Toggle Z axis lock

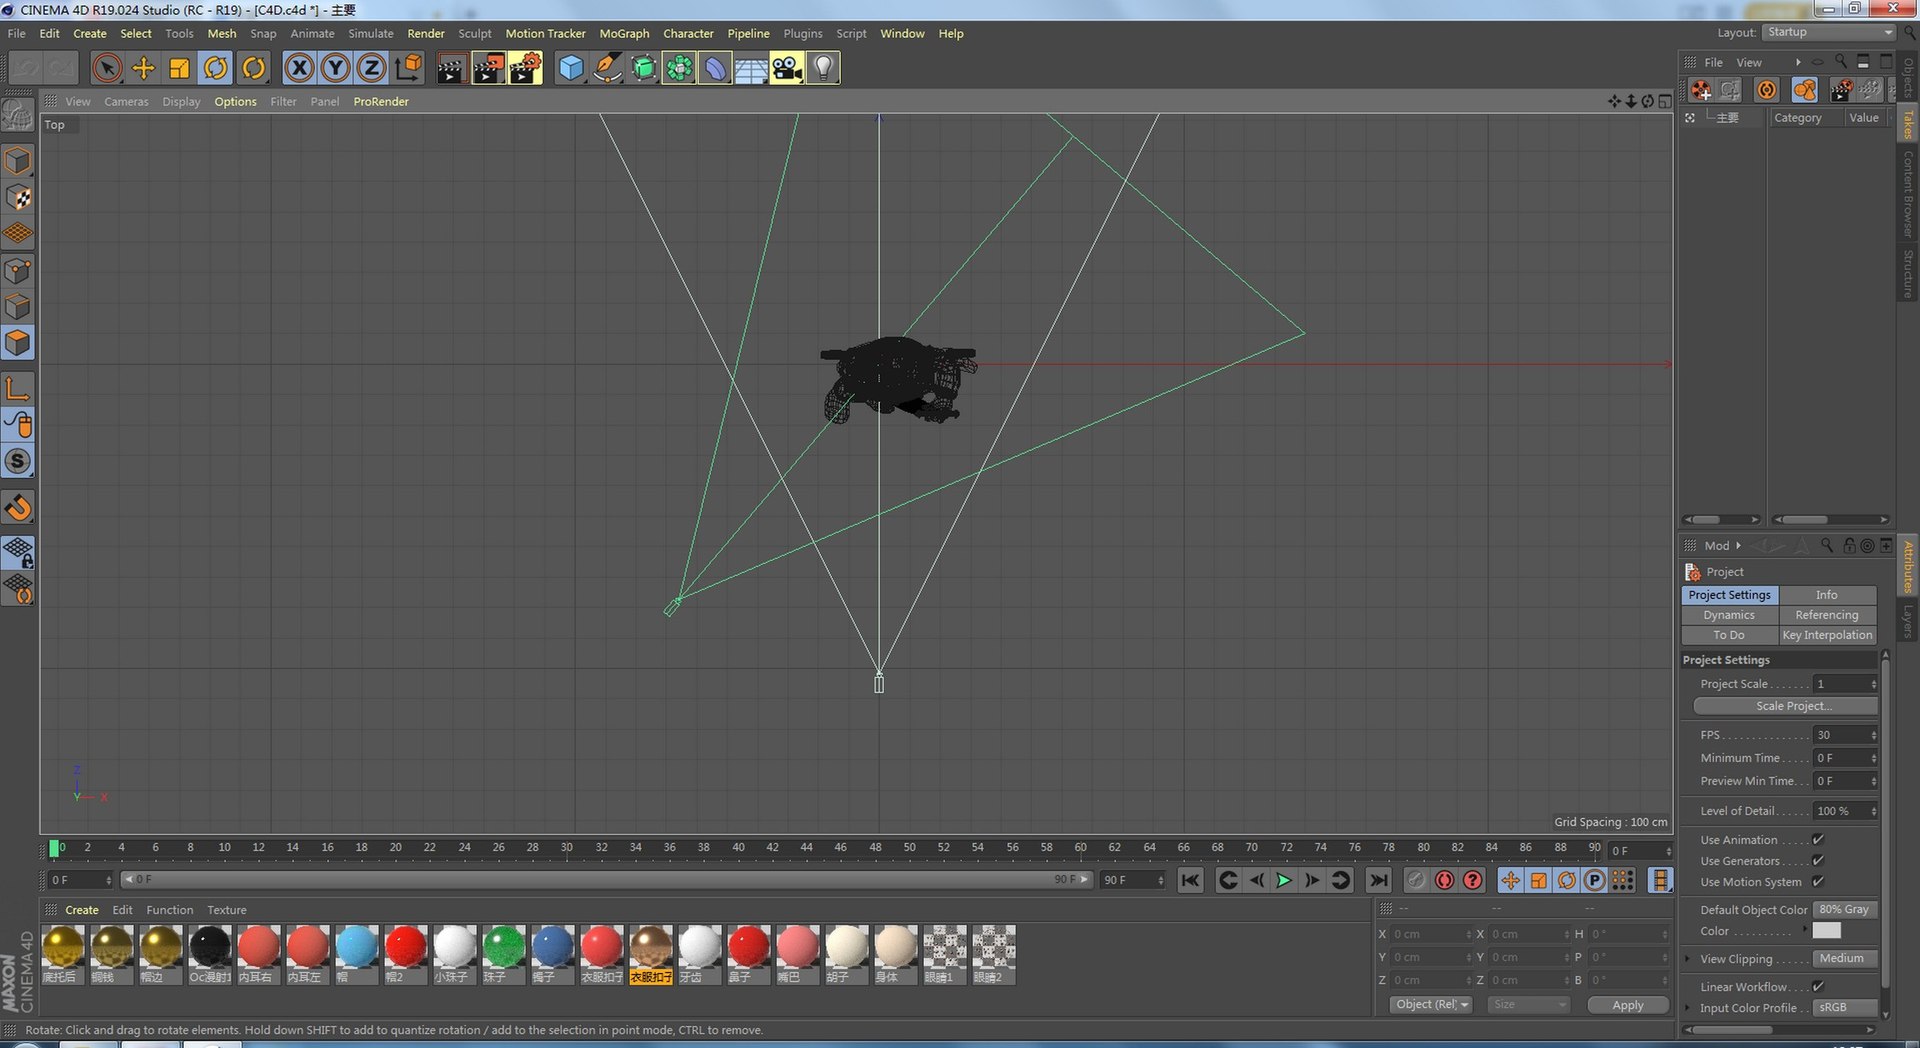(371, 68)
